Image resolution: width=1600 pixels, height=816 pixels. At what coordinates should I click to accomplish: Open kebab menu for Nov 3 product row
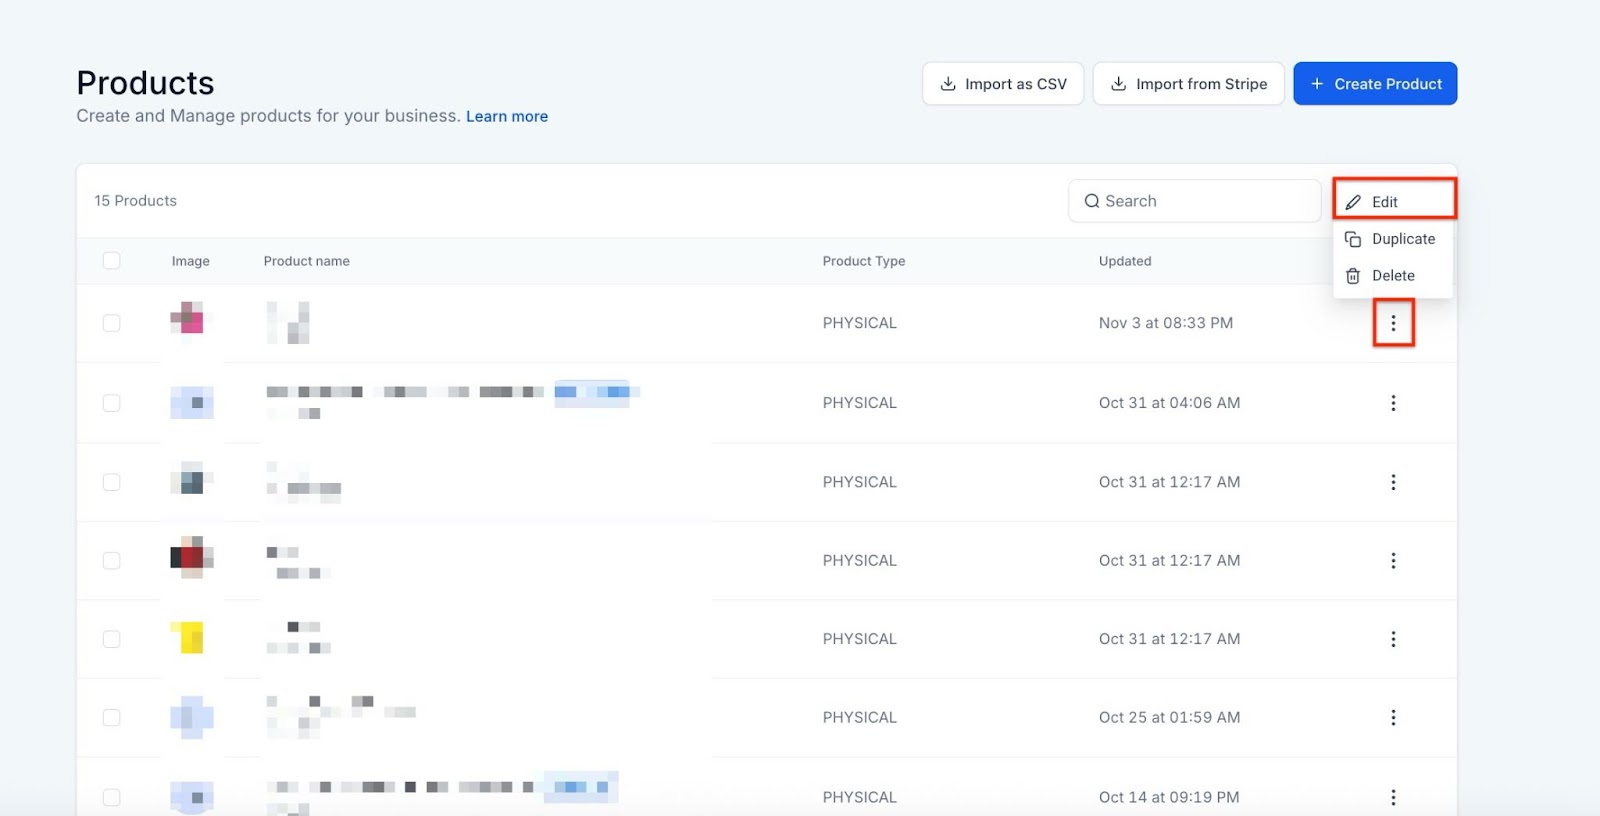(x=1393, y=323)
